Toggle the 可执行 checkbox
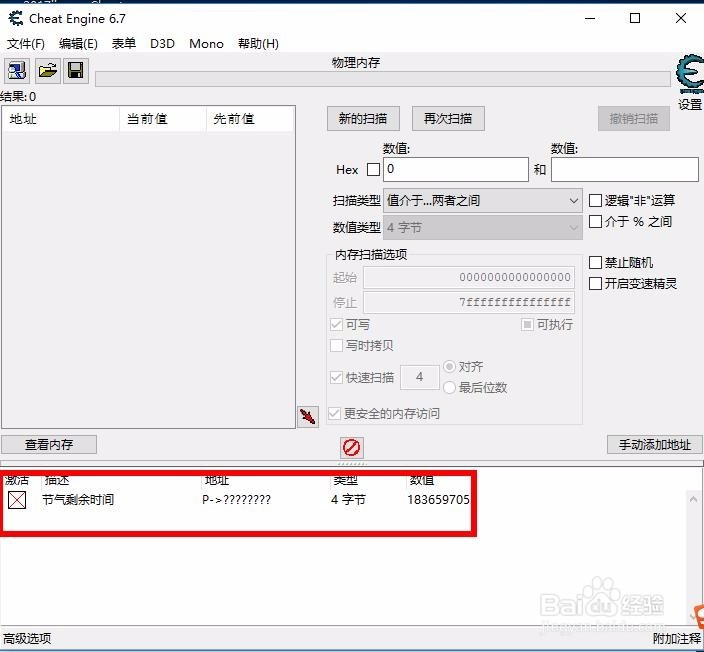Image resolution: width=704 pixels, height=652 pixels. 527,325
